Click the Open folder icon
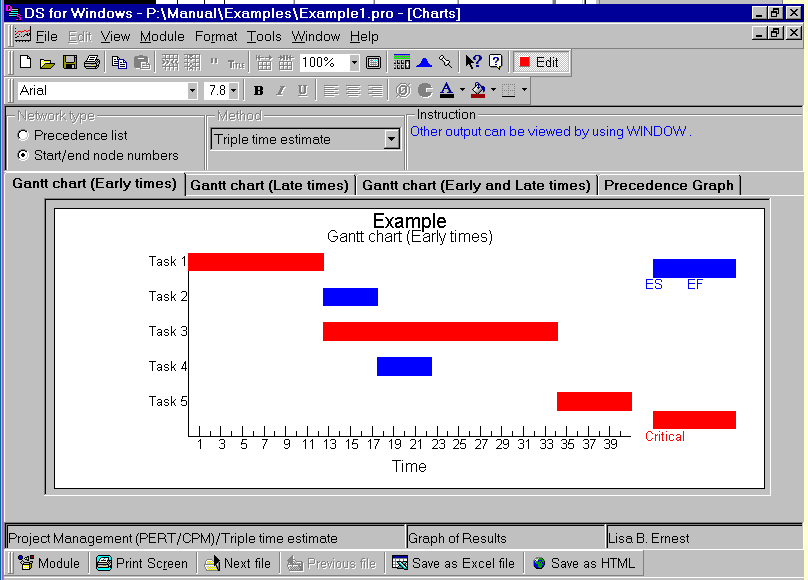808x580 pixels. (x=47, y=62)
